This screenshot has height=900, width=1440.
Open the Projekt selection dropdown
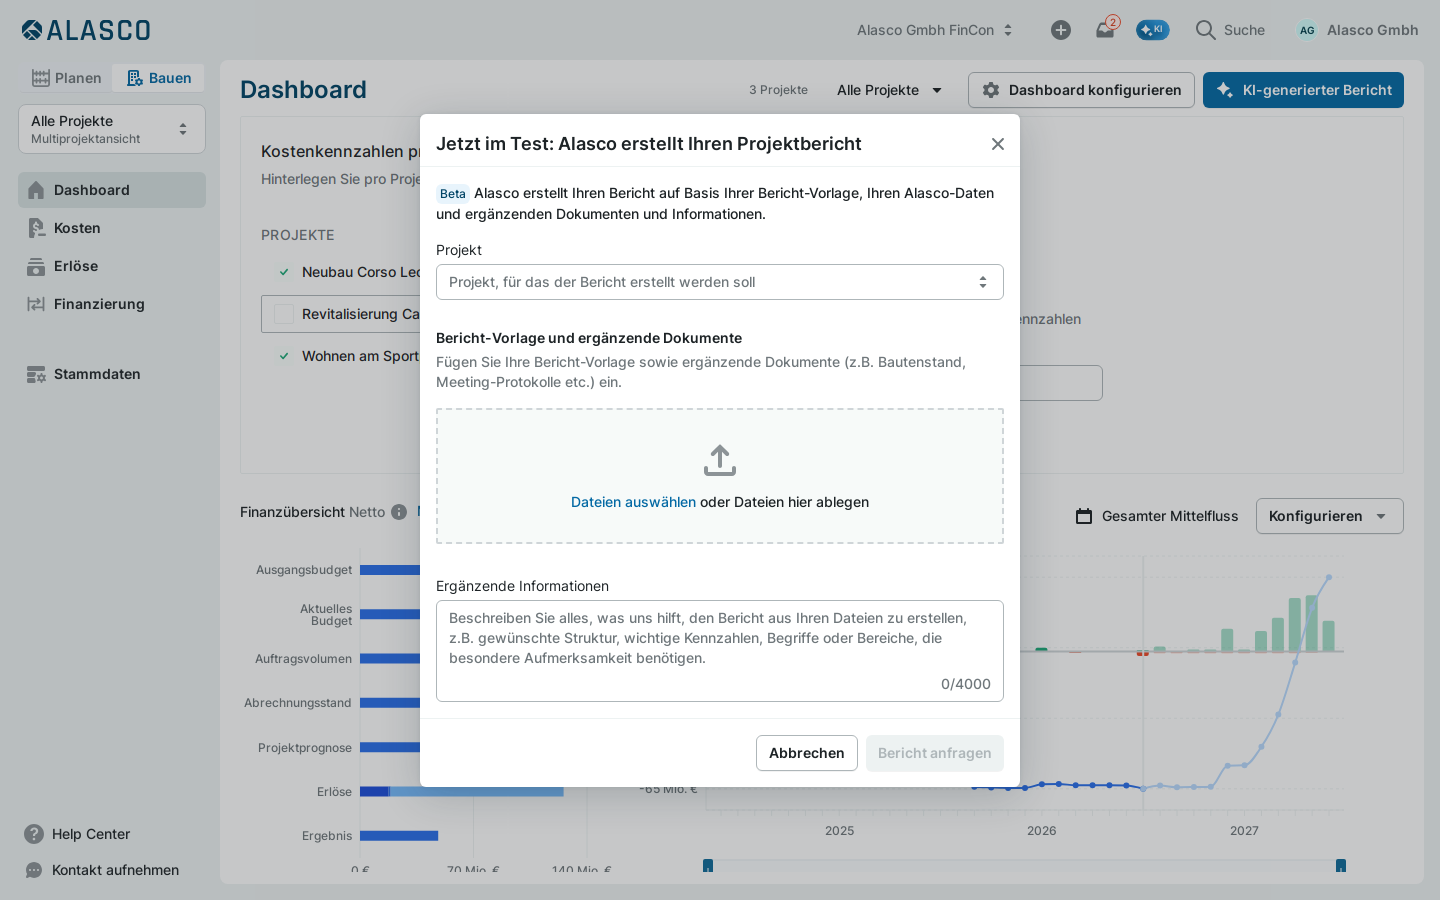click(720, 282)
